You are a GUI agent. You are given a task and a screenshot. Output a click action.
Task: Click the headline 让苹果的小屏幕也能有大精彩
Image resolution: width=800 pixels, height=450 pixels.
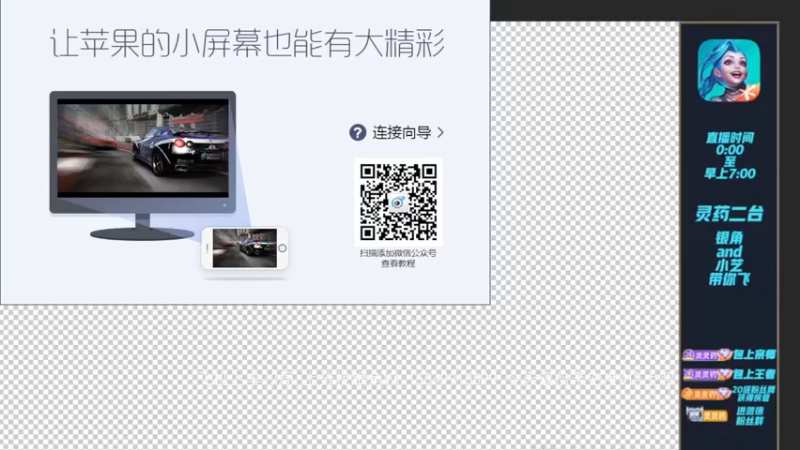click(x=248, y=43)
